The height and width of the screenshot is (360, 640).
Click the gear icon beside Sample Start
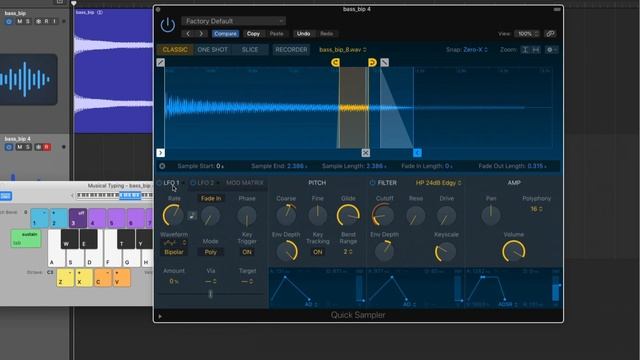coord(162,166)
